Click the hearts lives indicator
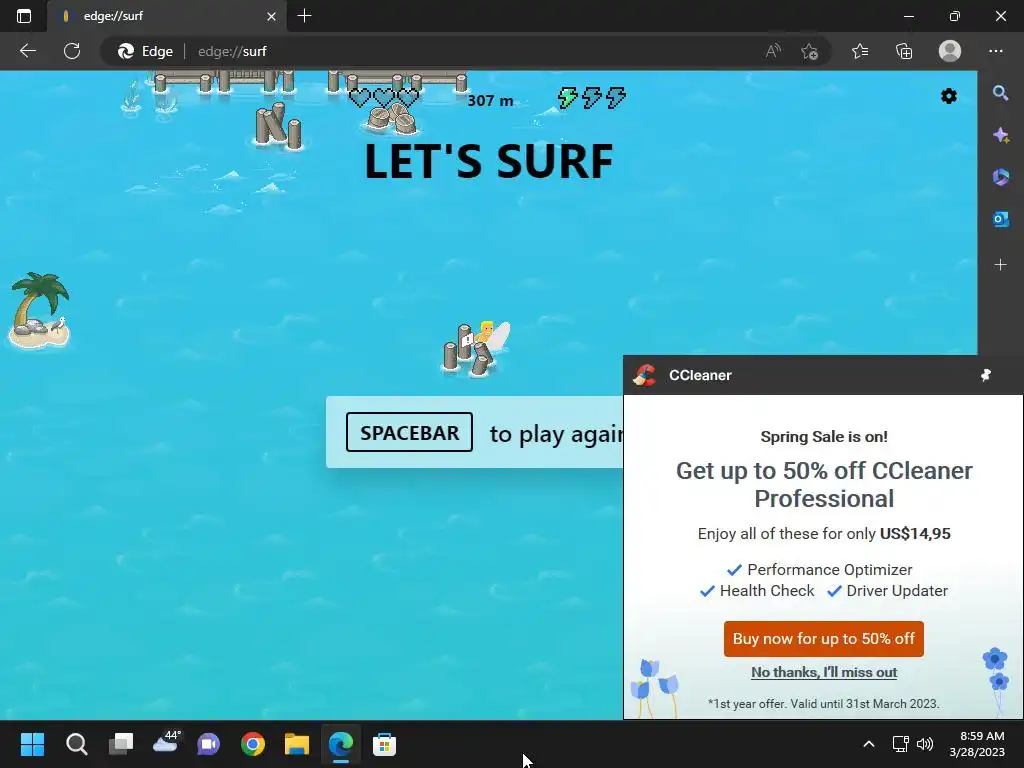 point(384,98)
